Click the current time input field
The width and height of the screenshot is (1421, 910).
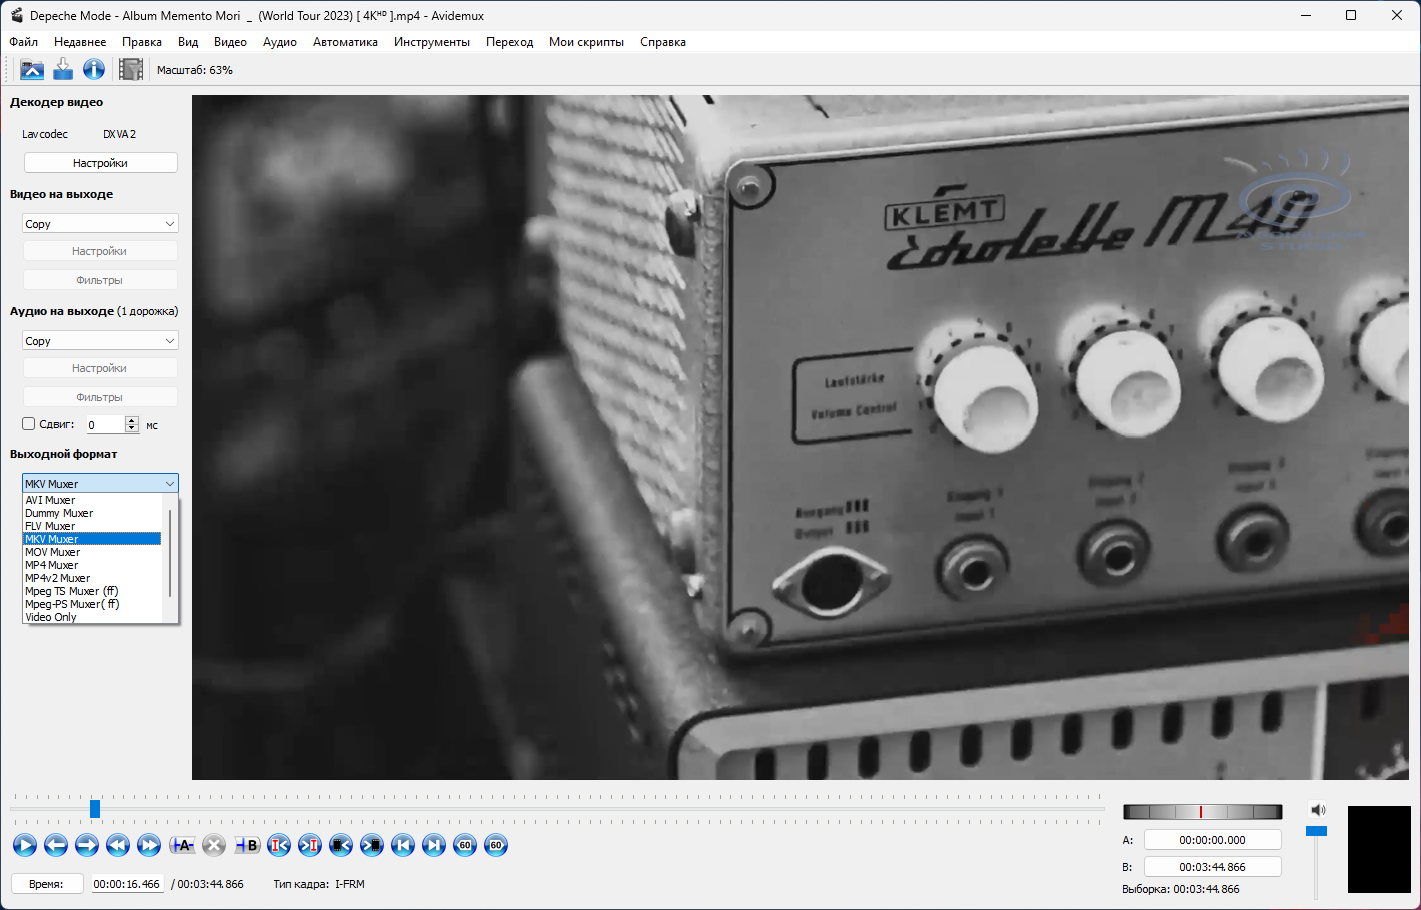coord(127,884)
